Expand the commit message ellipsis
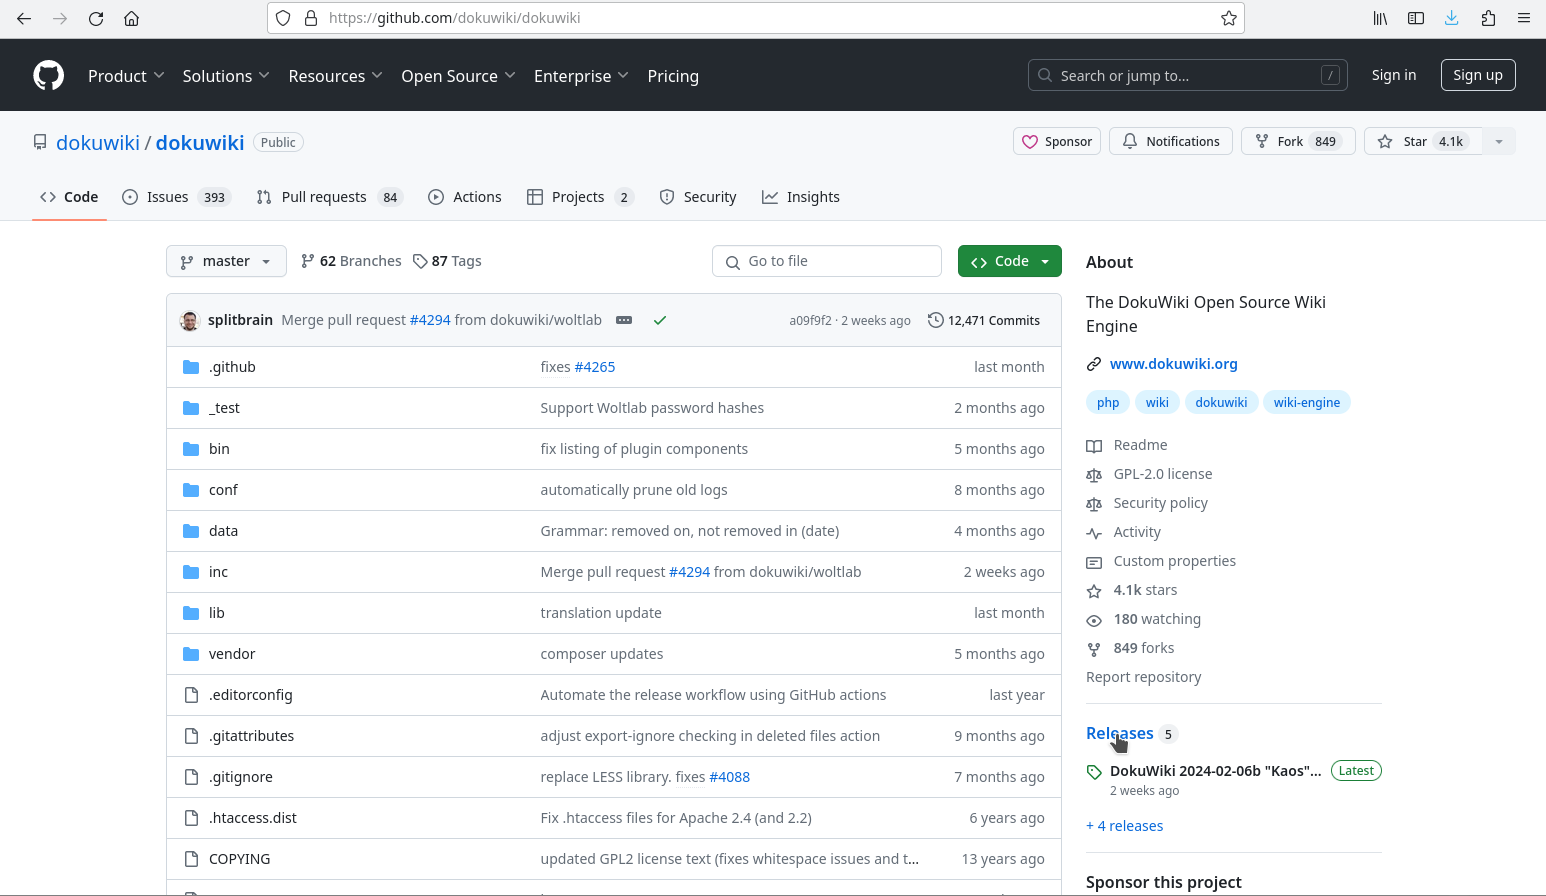The image size is (1546, 896). tap(624, 320)
